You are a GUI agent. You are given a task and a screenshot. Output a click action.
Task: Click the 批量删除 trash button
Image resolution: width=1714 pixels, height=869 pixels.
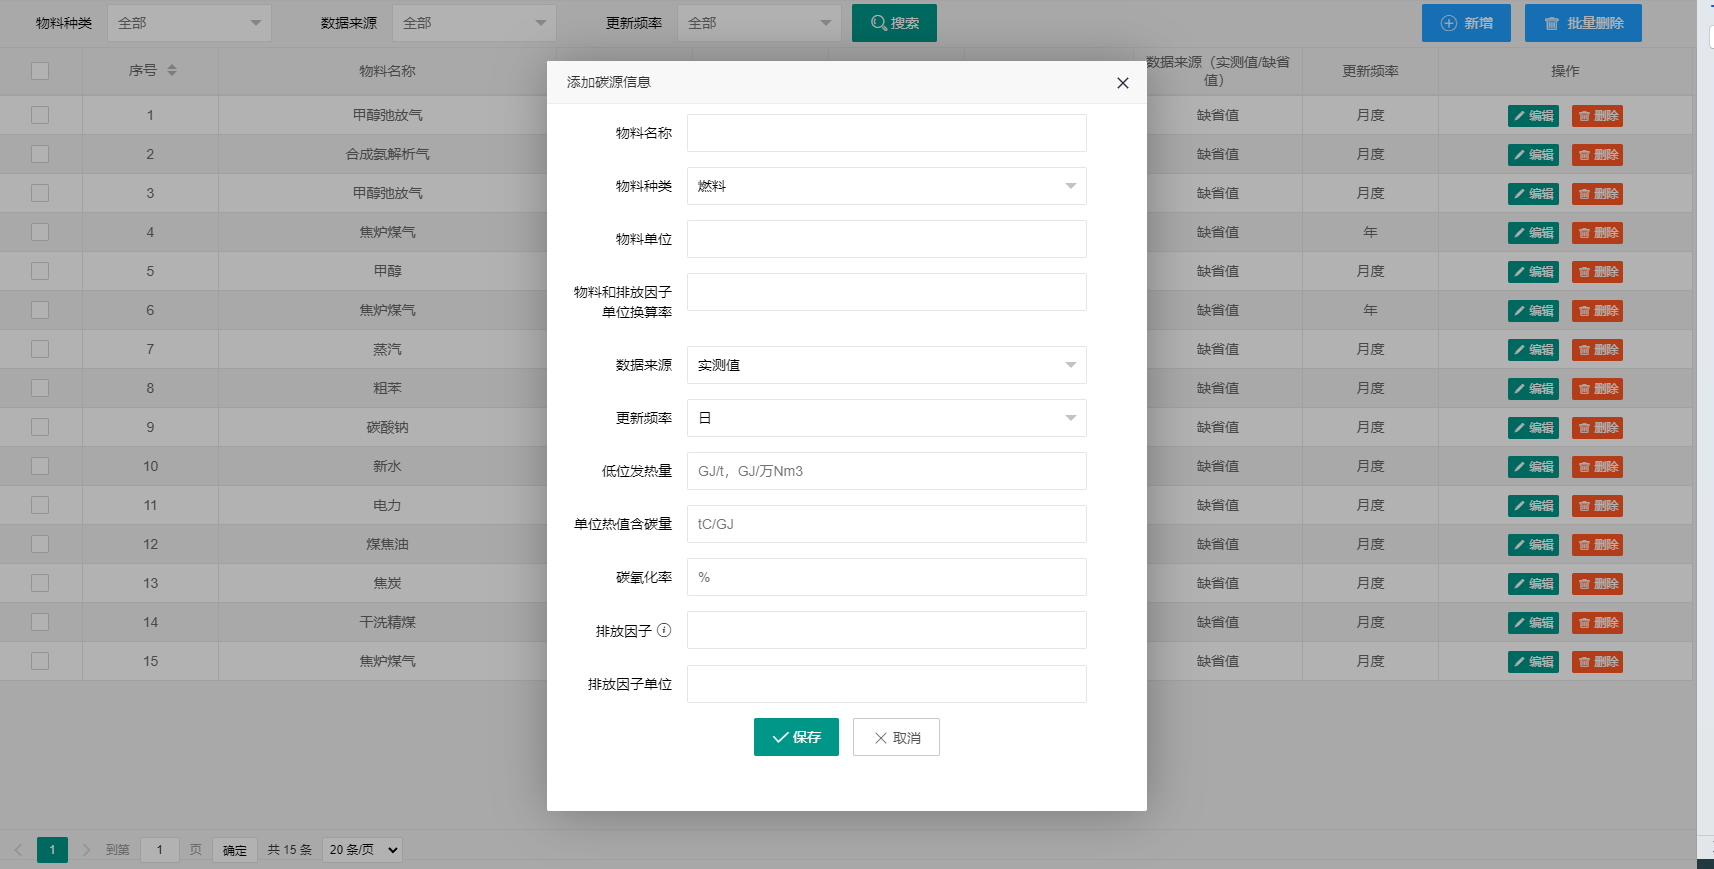pos(1583,23)
